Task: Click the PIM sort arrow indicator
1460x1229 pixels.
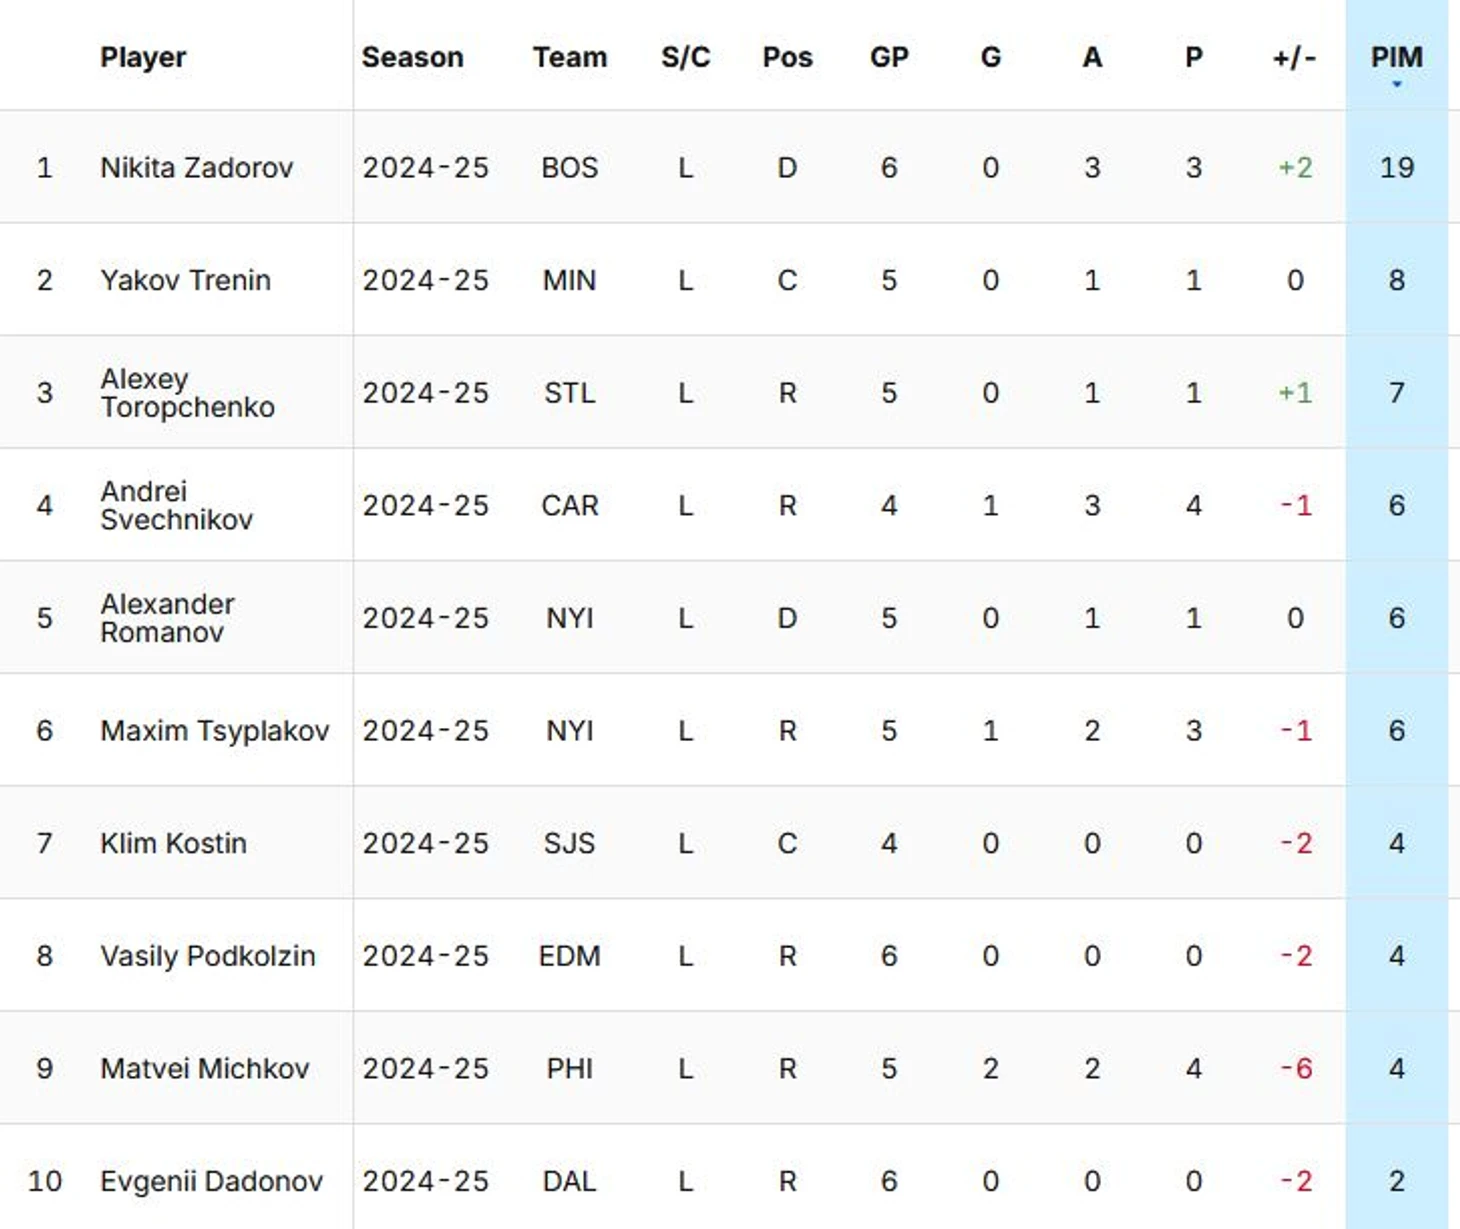Action: tap(1397, 85)
